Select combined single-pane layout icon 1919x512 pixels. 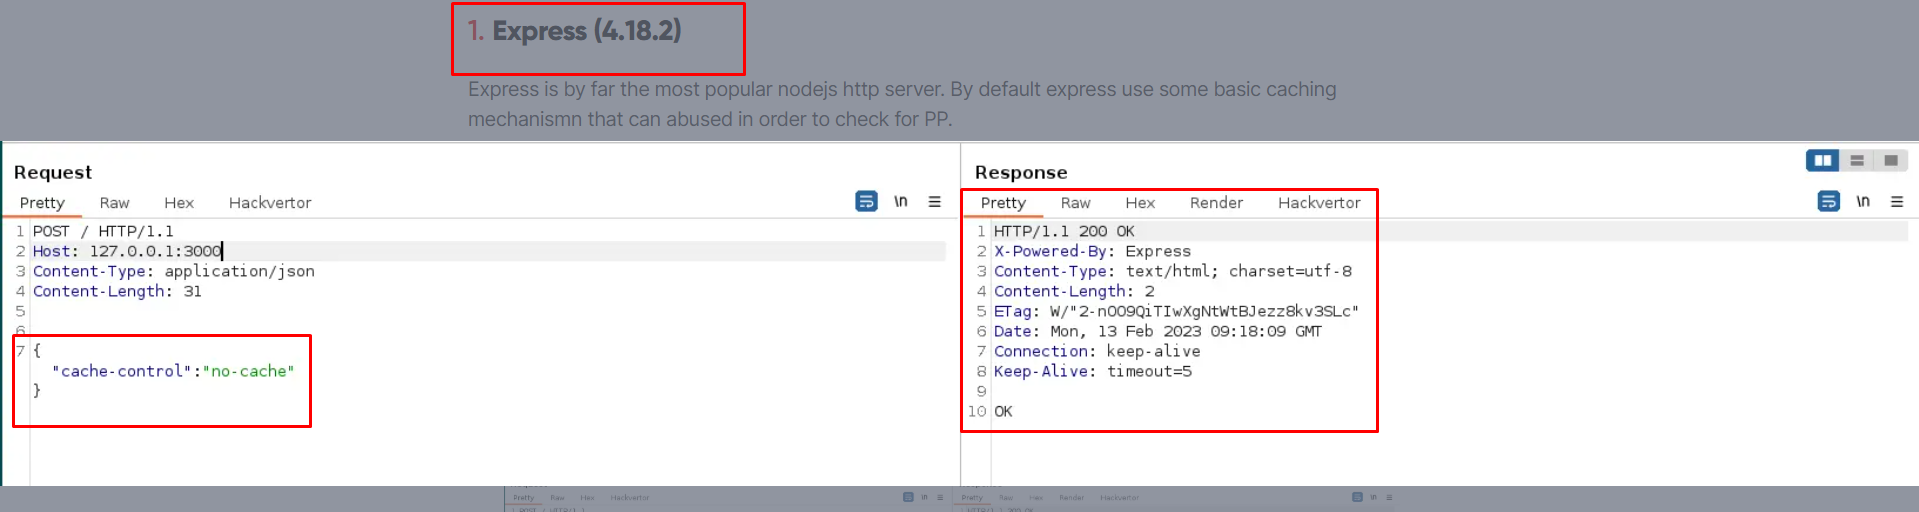[x=1891, y=160]
